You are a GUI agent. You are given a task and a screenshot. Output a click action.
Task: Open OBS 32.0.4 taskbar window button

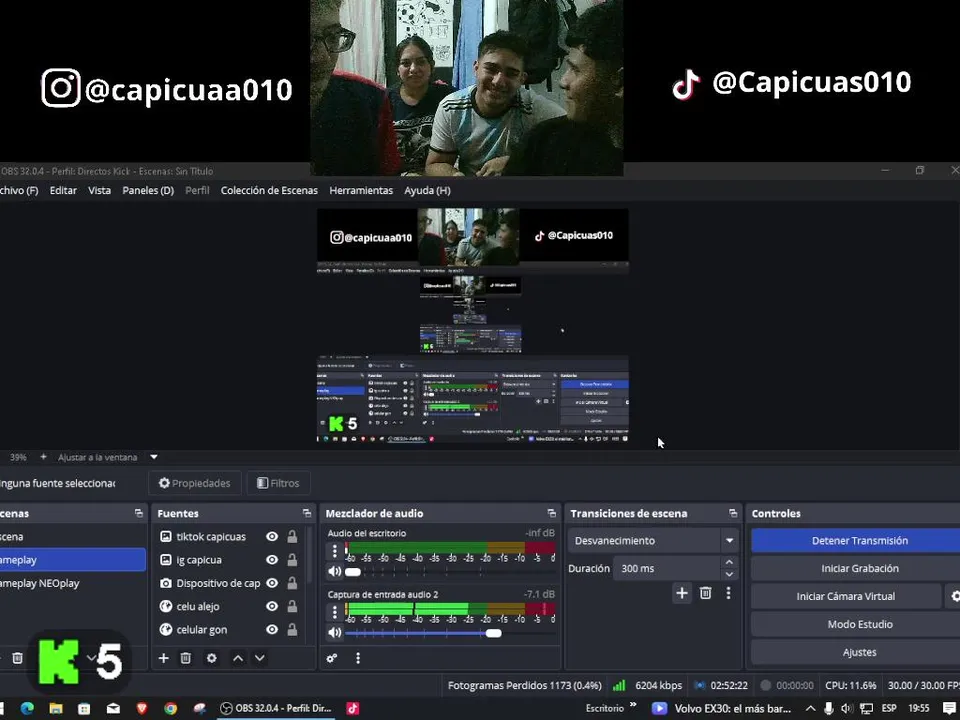click(x=276, y=708)
